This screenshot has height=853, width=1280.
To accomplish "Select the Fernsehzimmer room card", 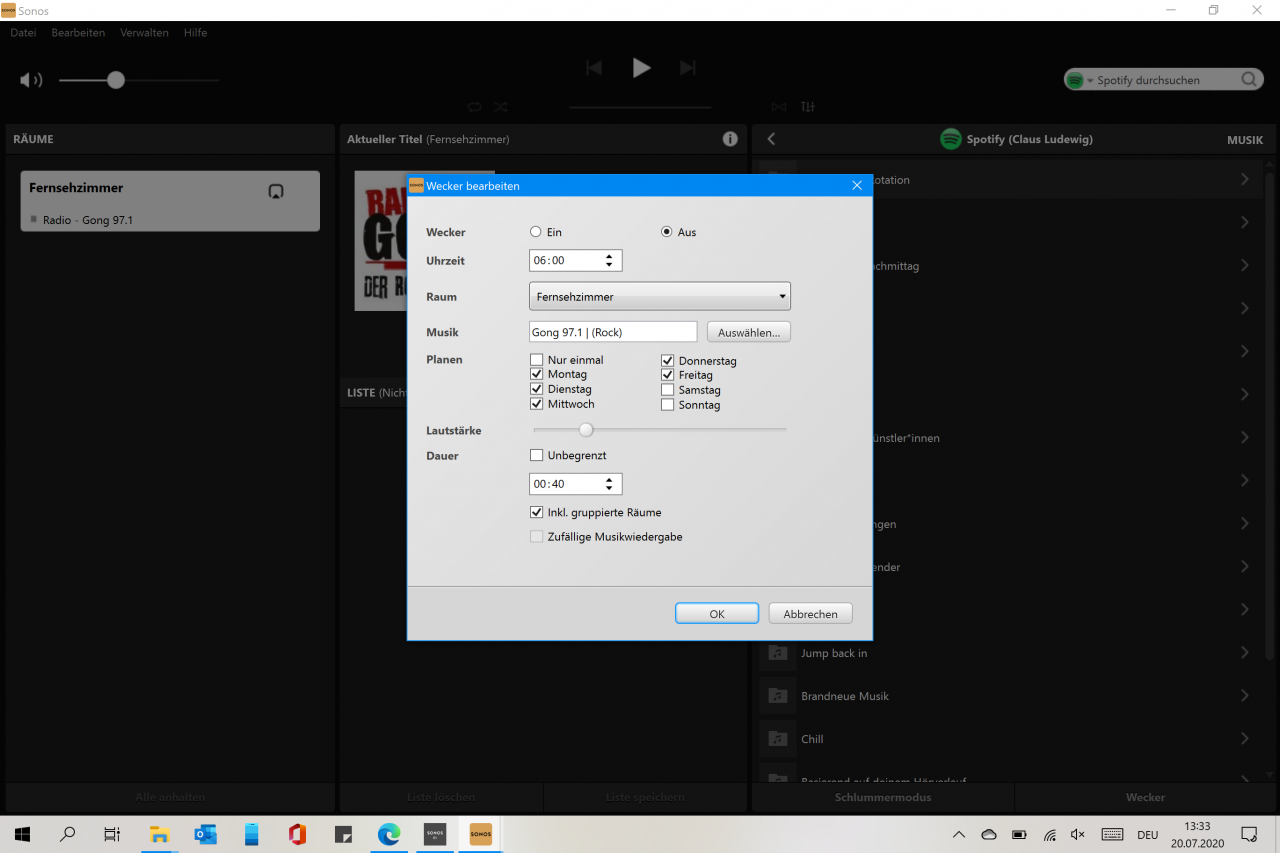I will click(170, 201).
